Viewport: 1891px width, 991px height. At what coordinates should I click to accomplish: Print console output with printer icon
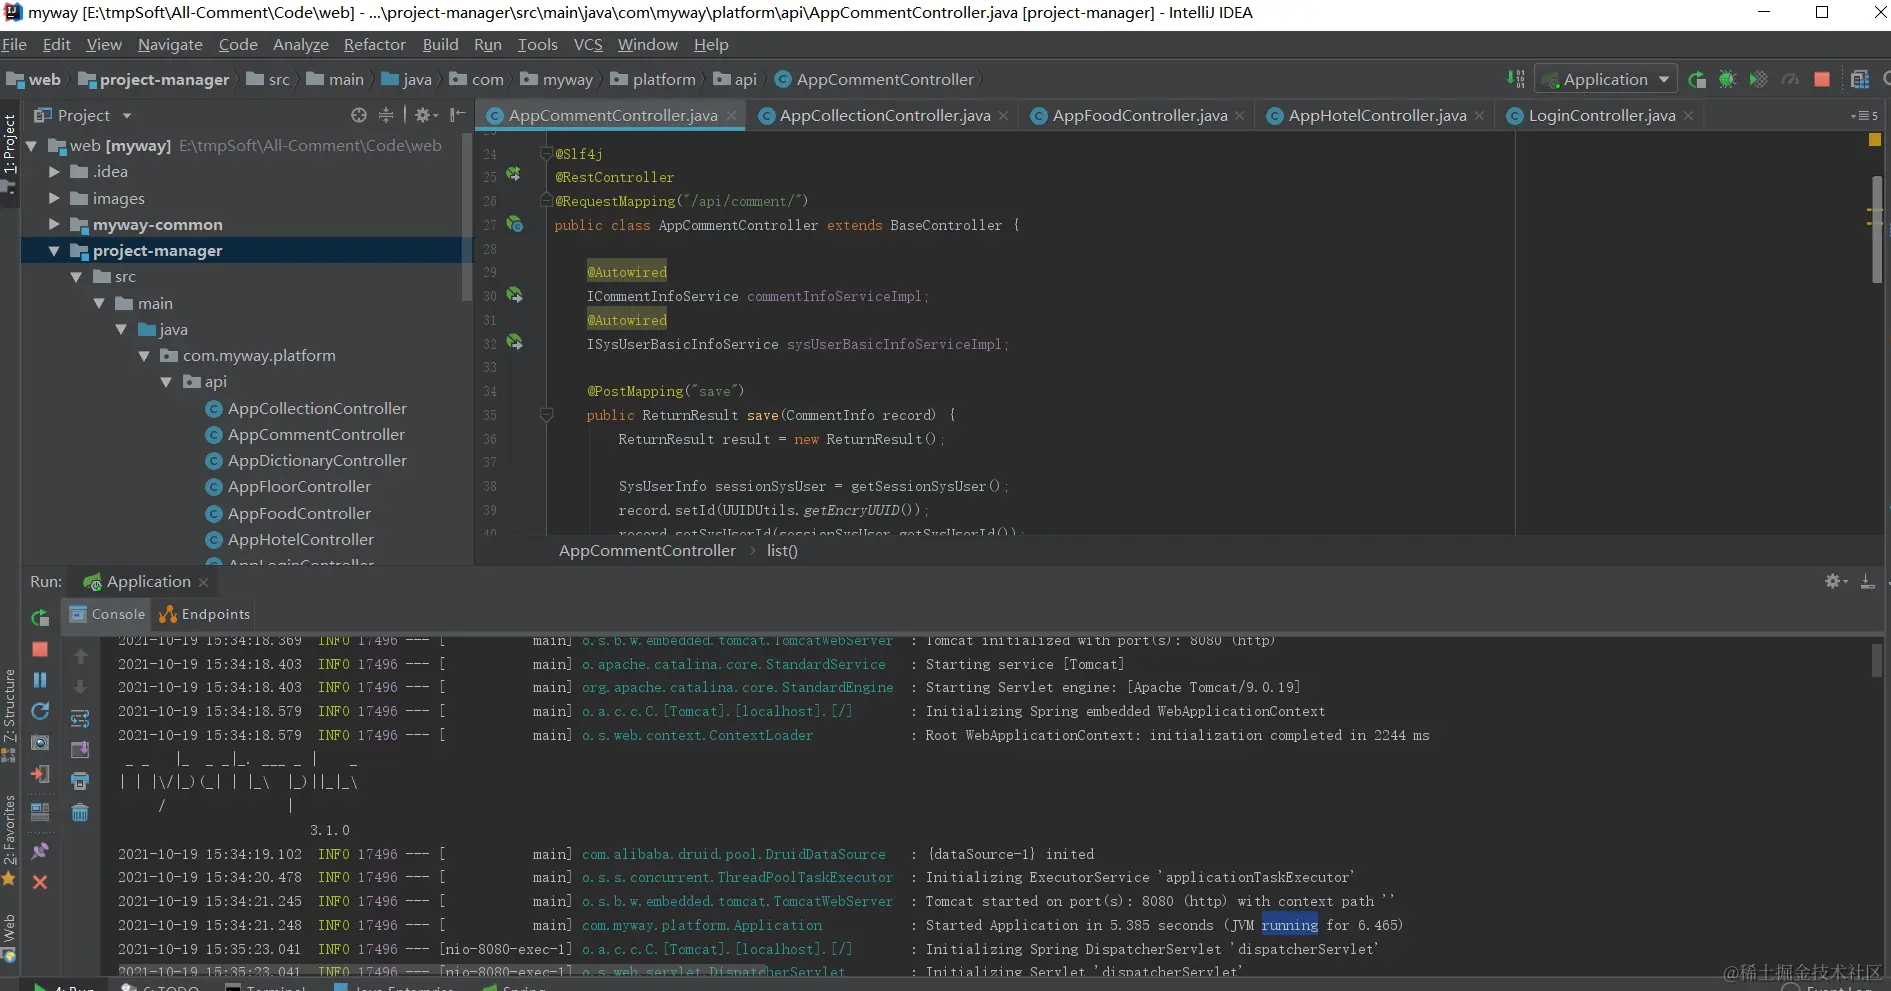point(80,780)
